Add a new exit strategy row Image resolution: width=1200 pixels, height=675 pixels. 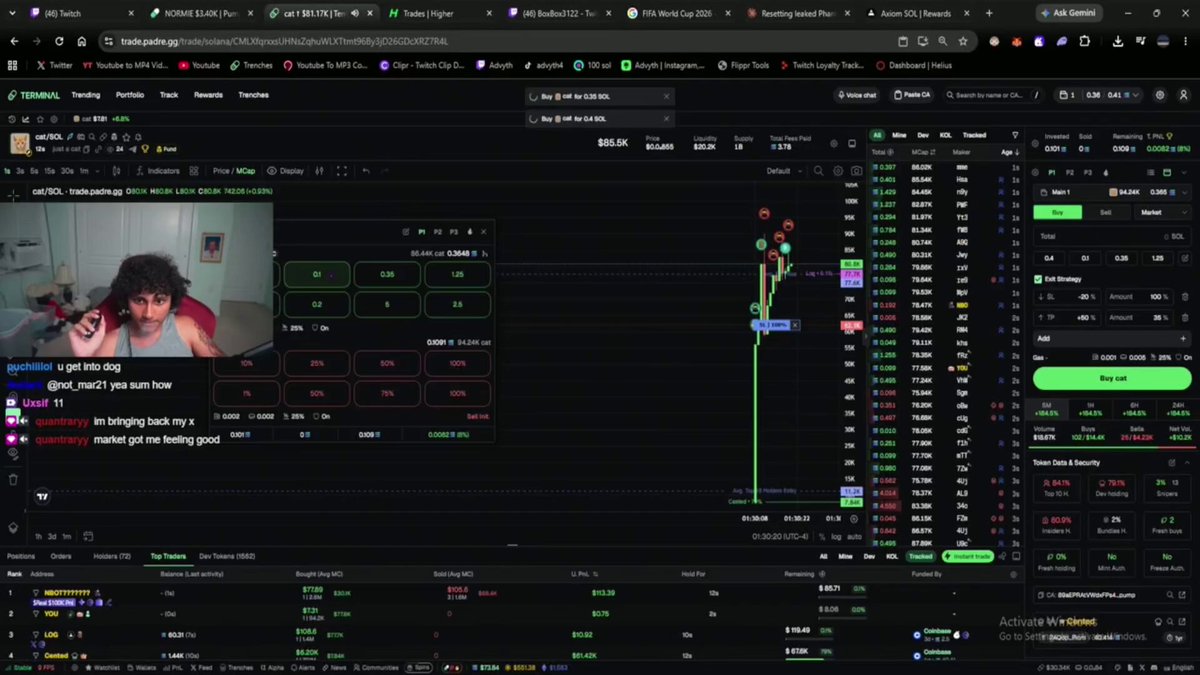1112,338
